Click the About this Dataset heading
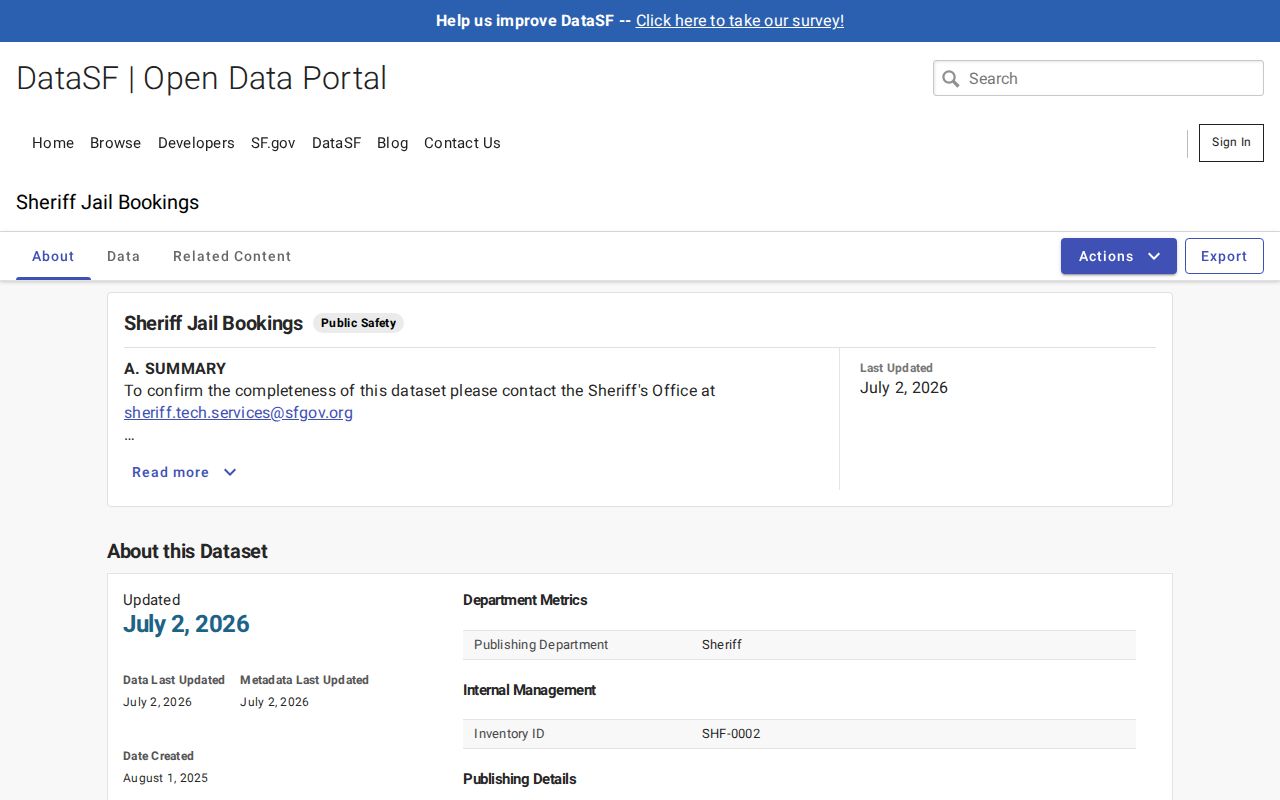The width and height of the screenshot is (1280, 800). coord(187,551)
